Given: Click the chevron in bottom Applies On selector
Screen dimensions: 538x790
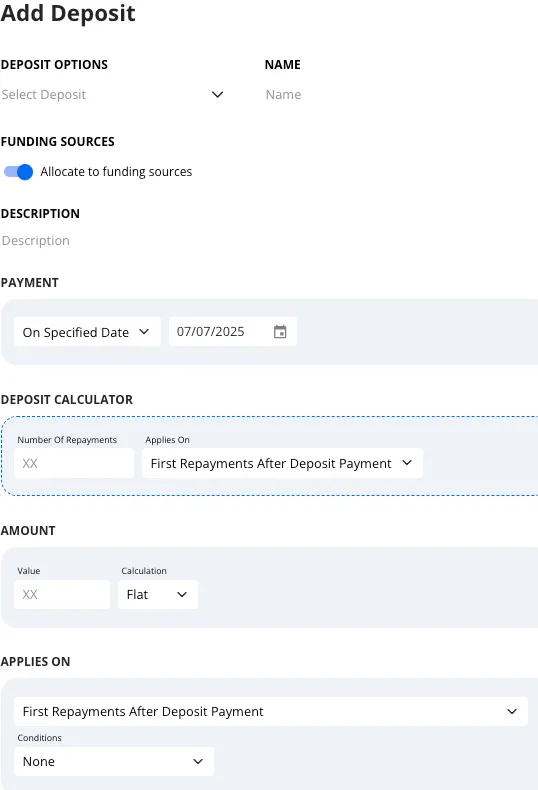Looking at the screenshot, I should click(512, 711).
